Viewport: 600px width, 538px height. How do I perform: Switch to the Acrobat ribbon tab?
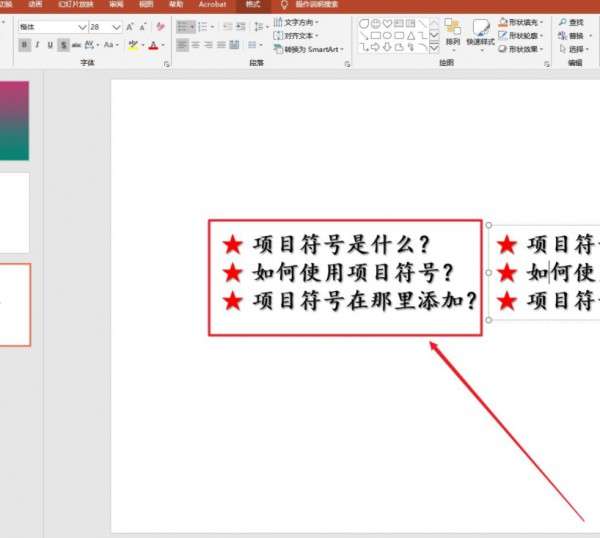212,5
